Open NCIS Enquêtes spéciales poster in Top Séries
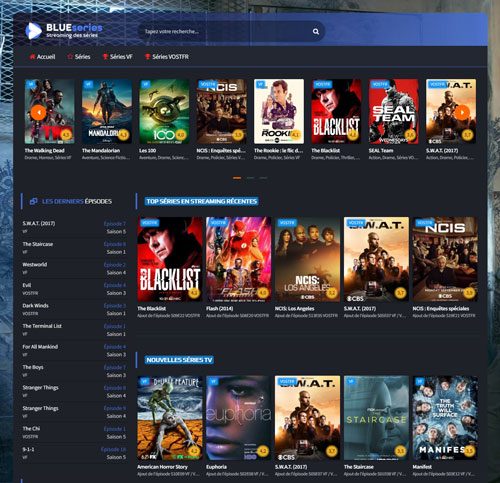Viewport: 500px width, 483px height. [445, 259]
